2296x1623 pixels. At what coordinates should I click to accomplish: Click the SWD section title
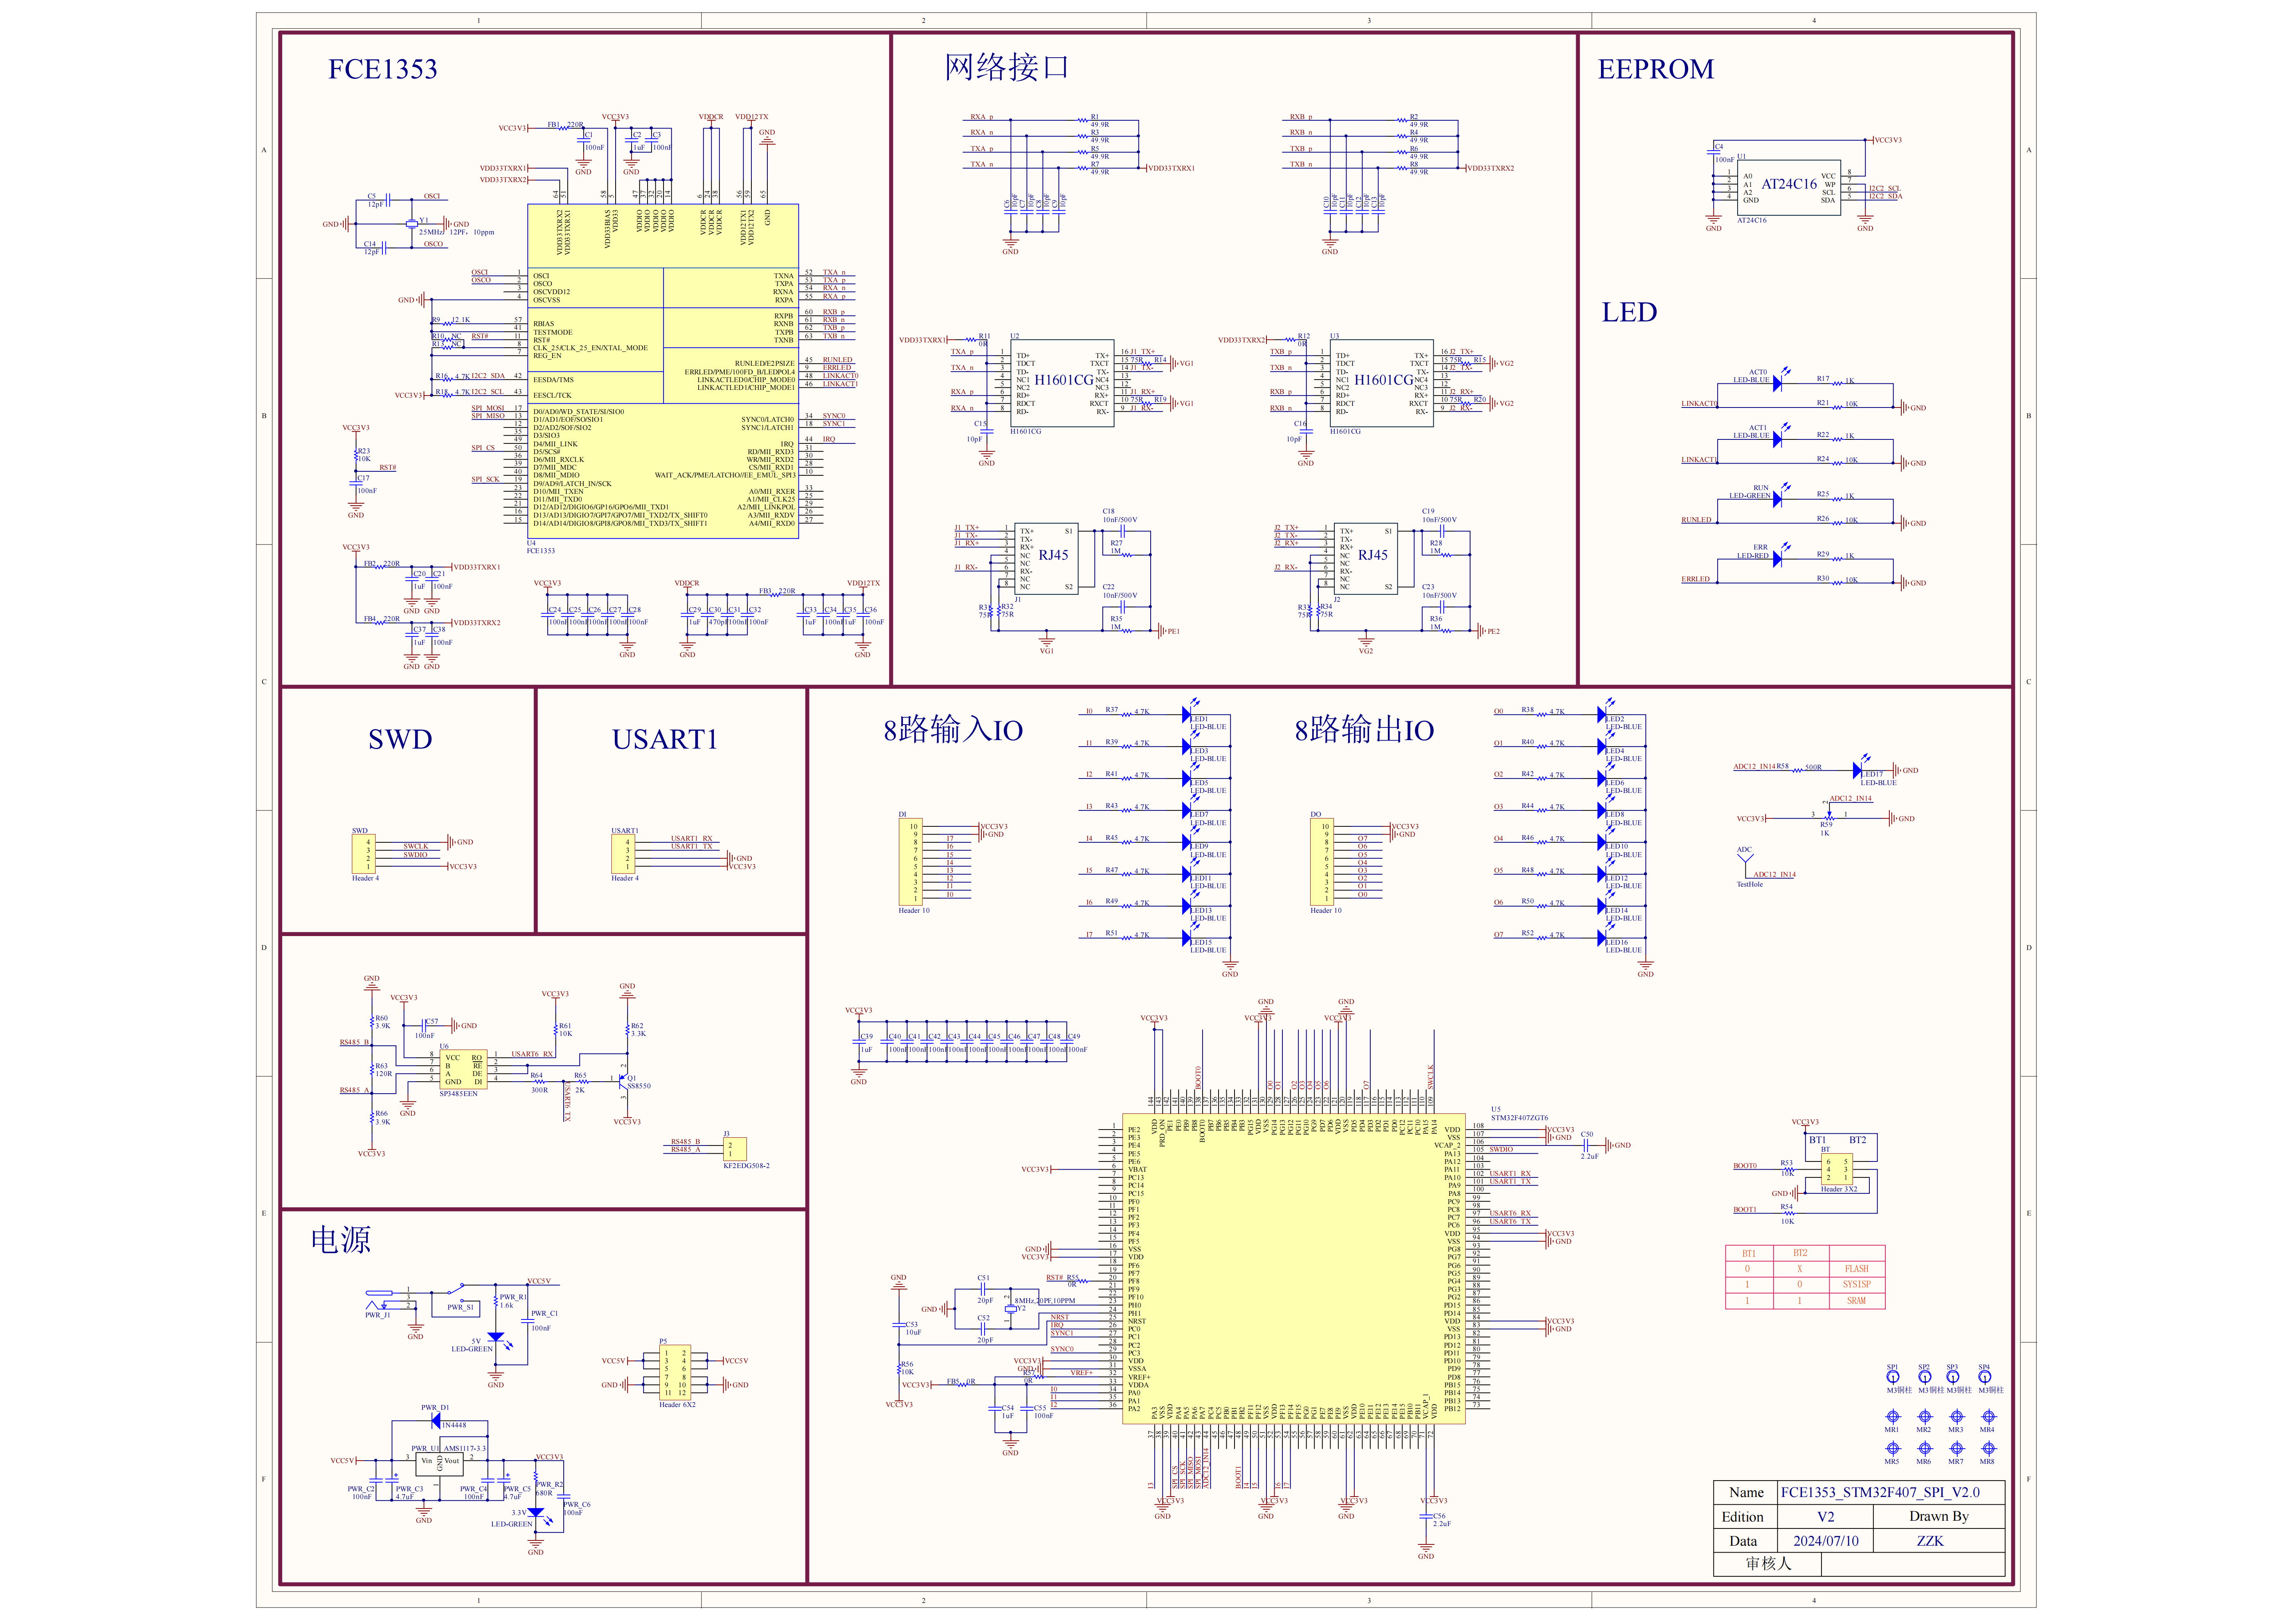tap(400, 739)
